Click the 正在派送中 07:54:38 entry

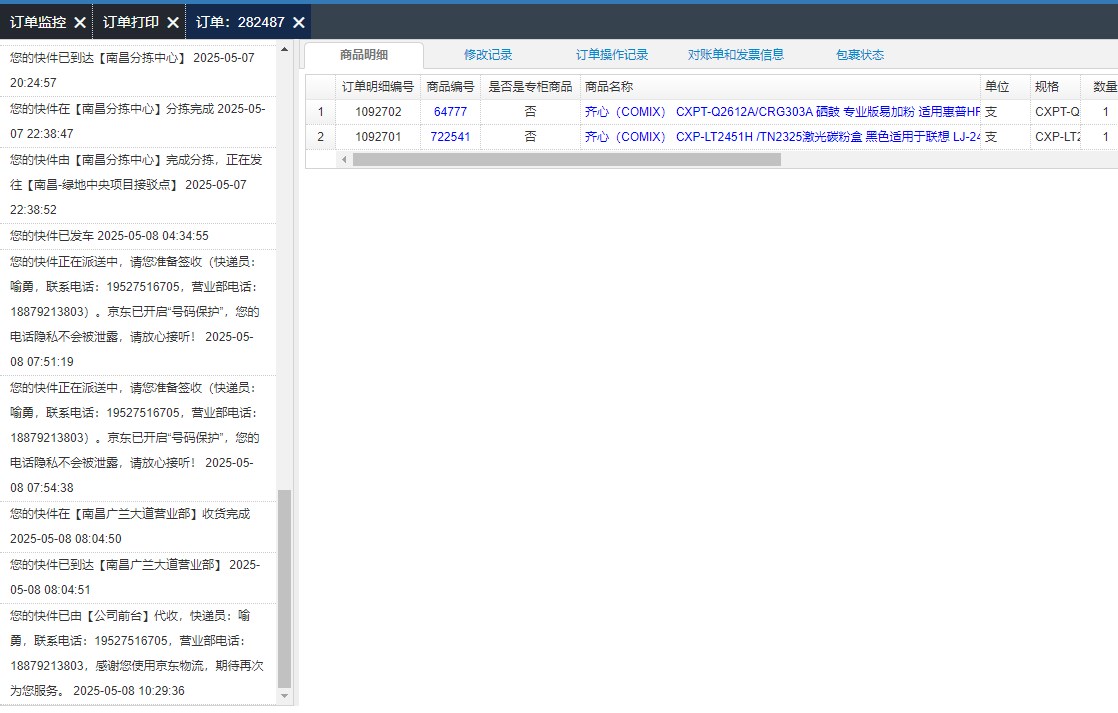pyautogui.click(x=138, y=438)
